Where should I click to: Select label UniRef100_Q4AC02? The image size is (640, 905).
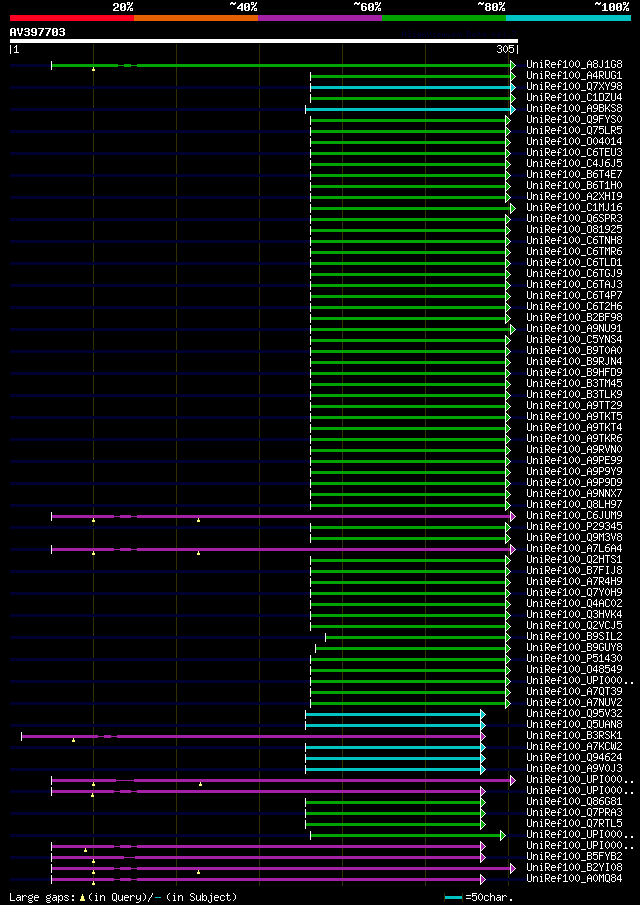point(574,604)
